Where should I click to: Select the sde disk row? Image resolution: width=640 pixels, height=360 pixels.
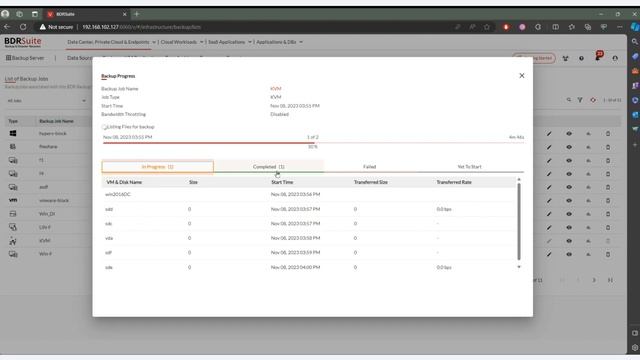309,267
